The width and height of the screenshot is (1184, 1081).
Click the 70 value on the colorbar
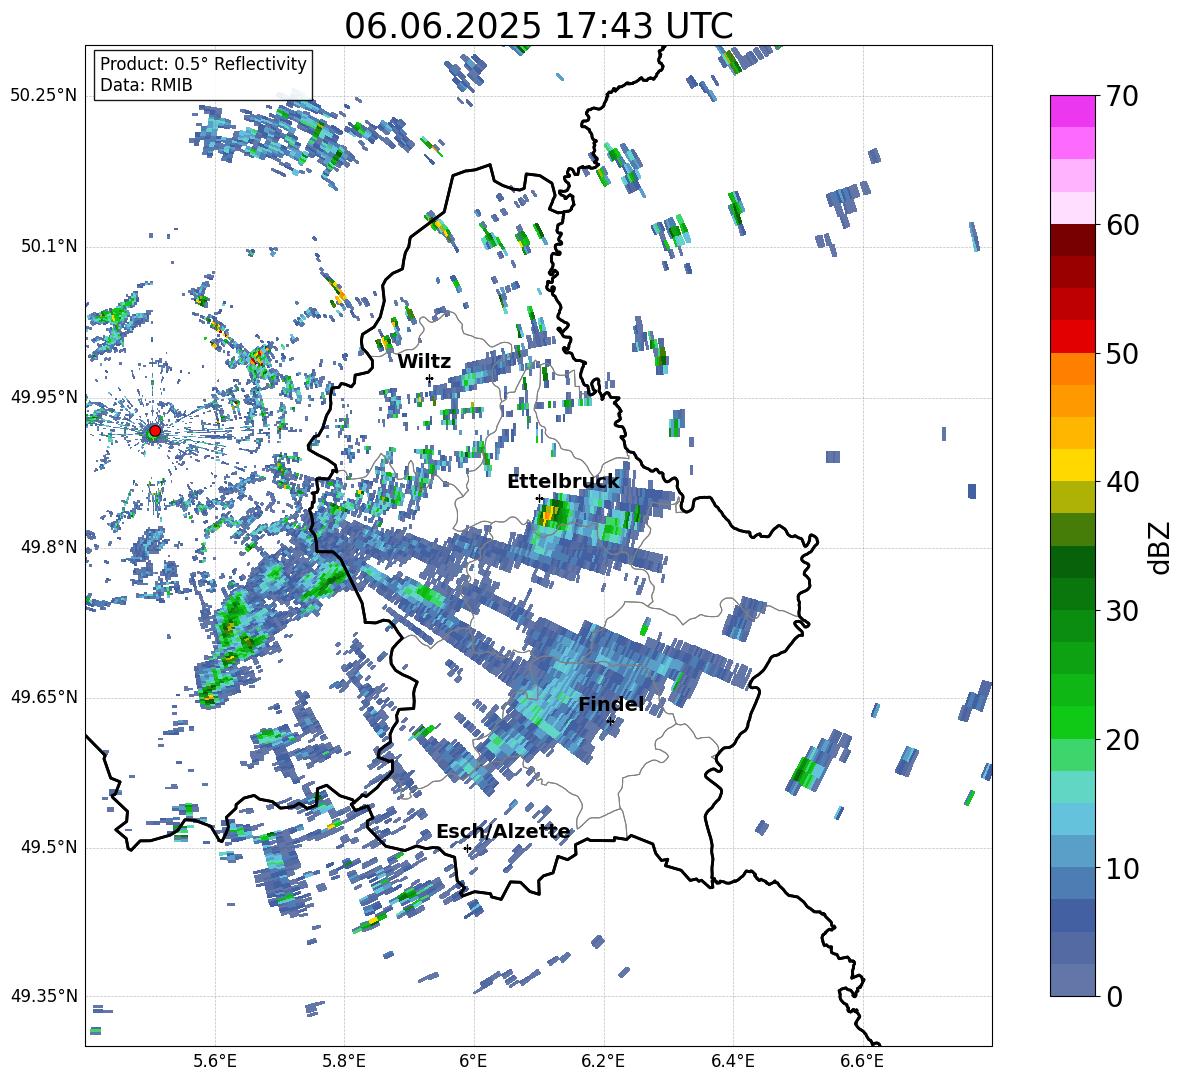coord(1122,96)
